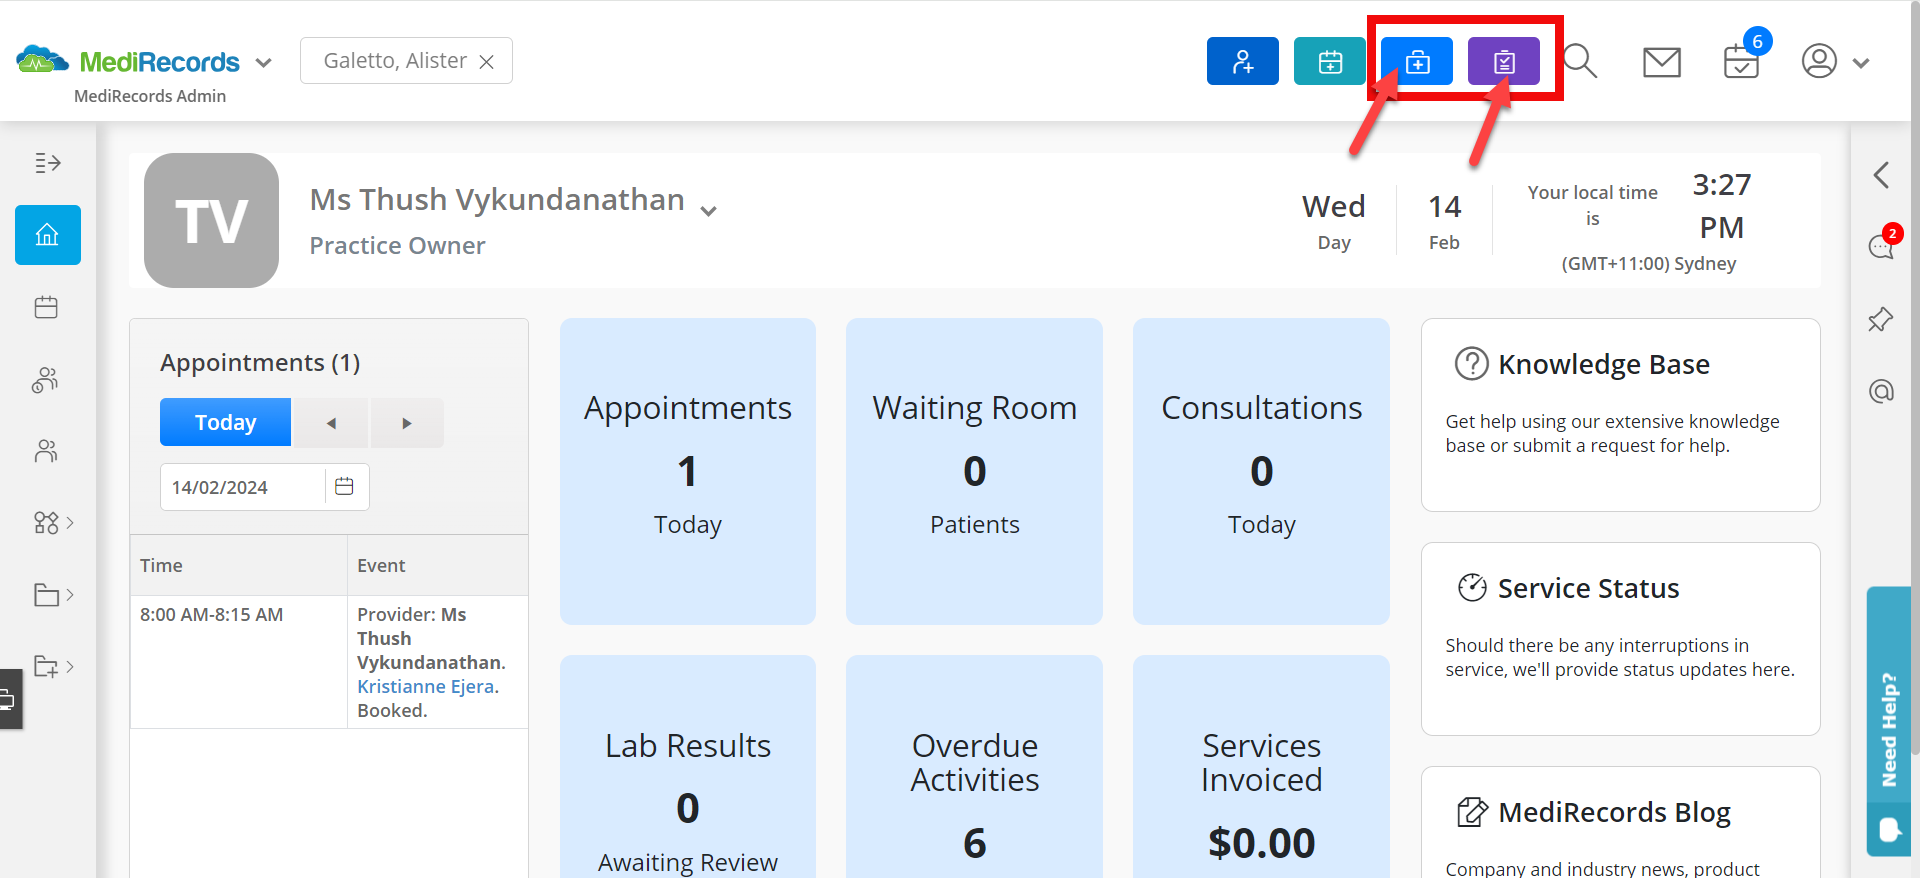
Task: Open the chat messages icon in right sidebar
Action: [1881, 246]
